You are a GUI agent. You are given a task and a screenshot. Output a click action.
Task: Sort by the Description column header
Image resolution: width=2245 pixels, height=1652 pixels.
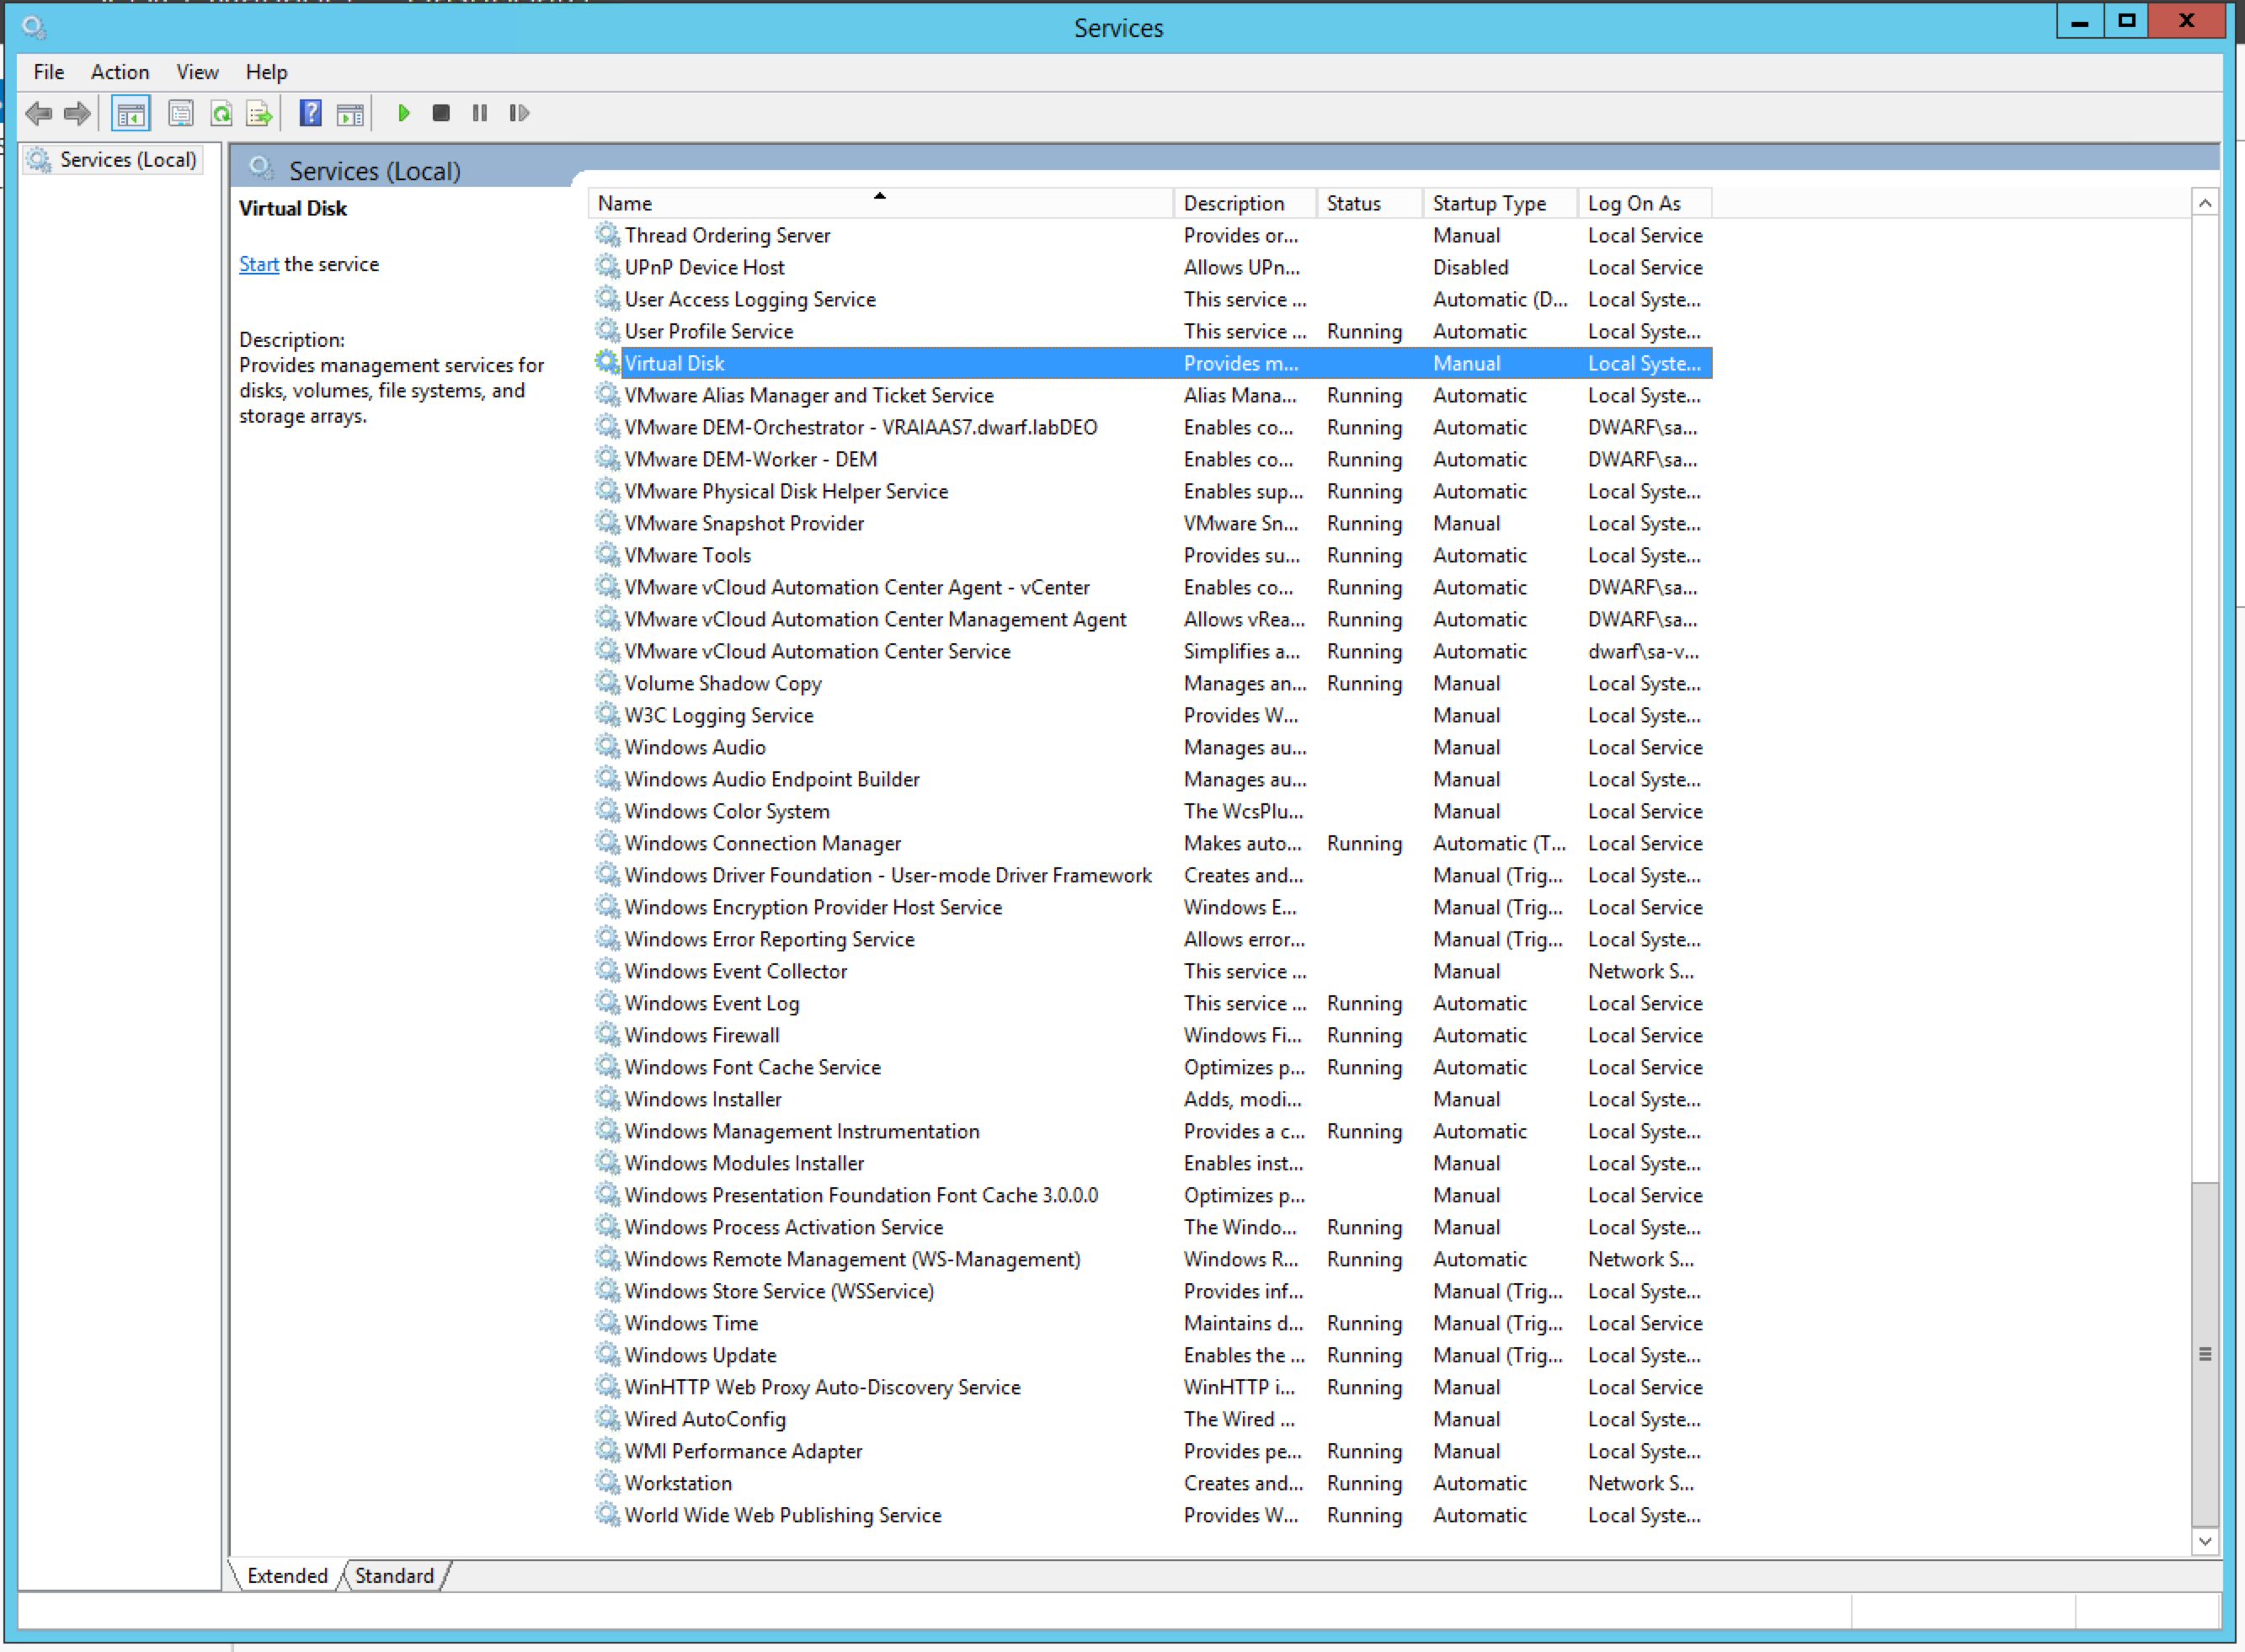pos(1245,203)
